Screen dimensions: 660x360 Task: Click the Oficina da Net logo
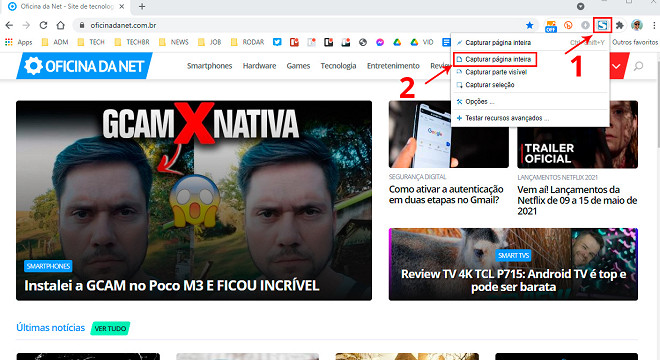[x=85, y=66]
